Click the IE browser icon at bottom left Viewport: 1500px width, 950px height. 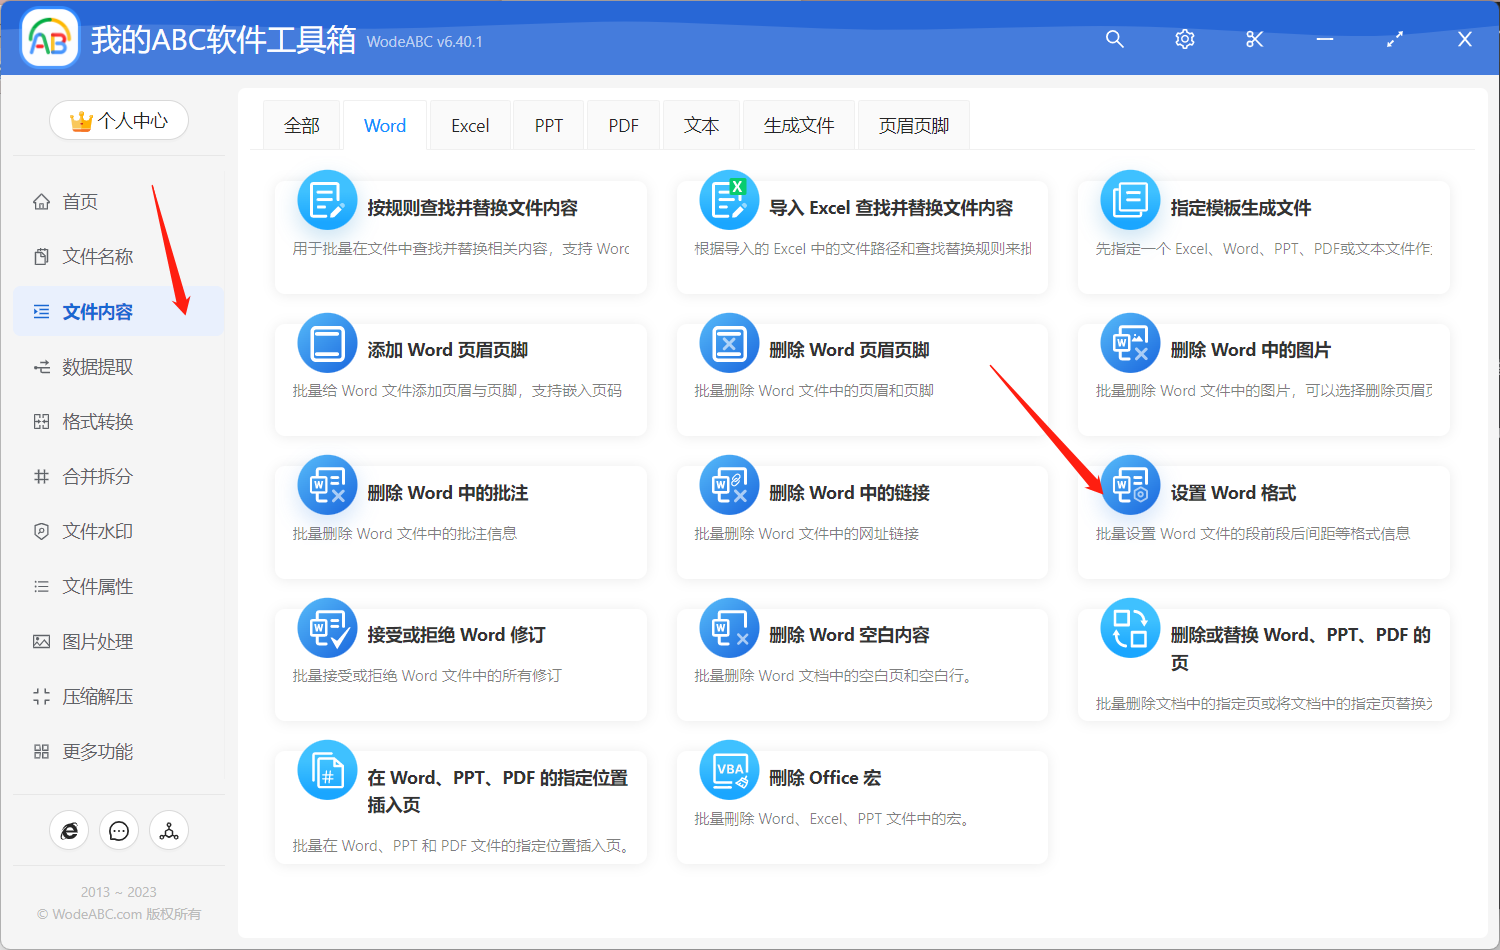[69, 830]
